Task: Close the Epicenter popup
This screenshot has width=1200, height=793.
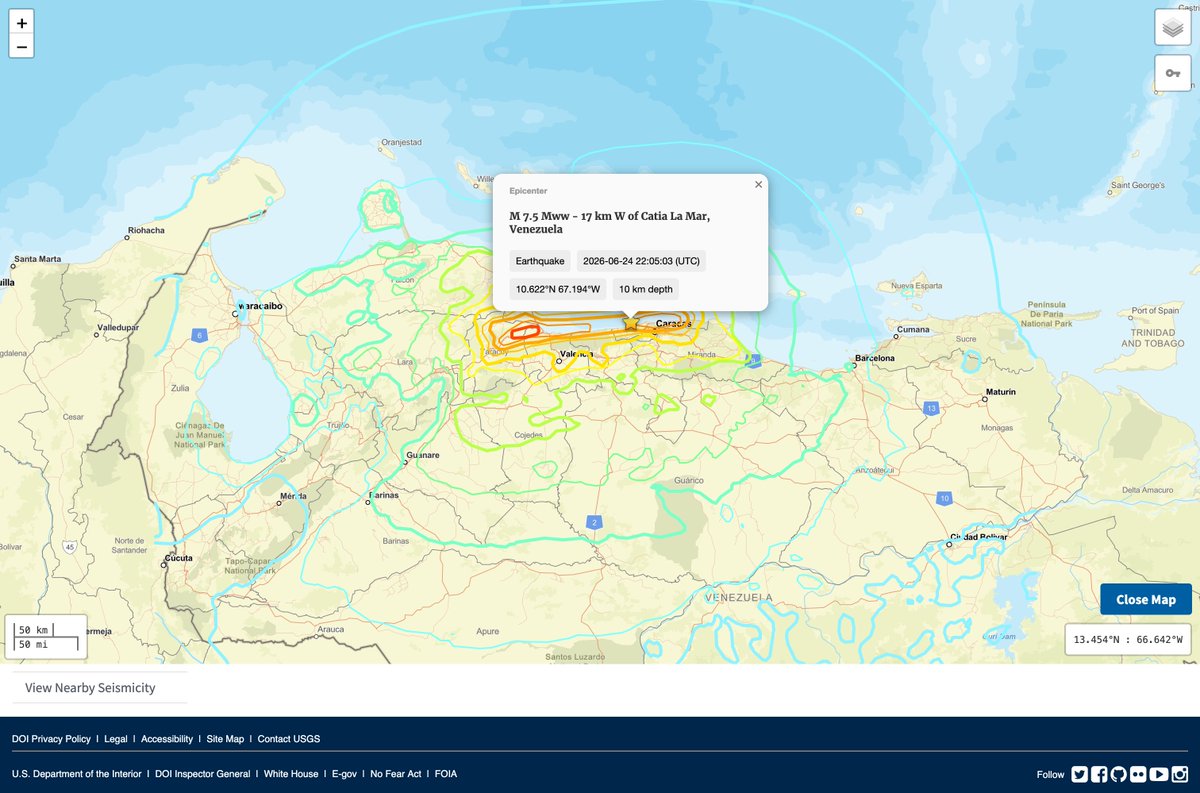Action: (758, 184)
